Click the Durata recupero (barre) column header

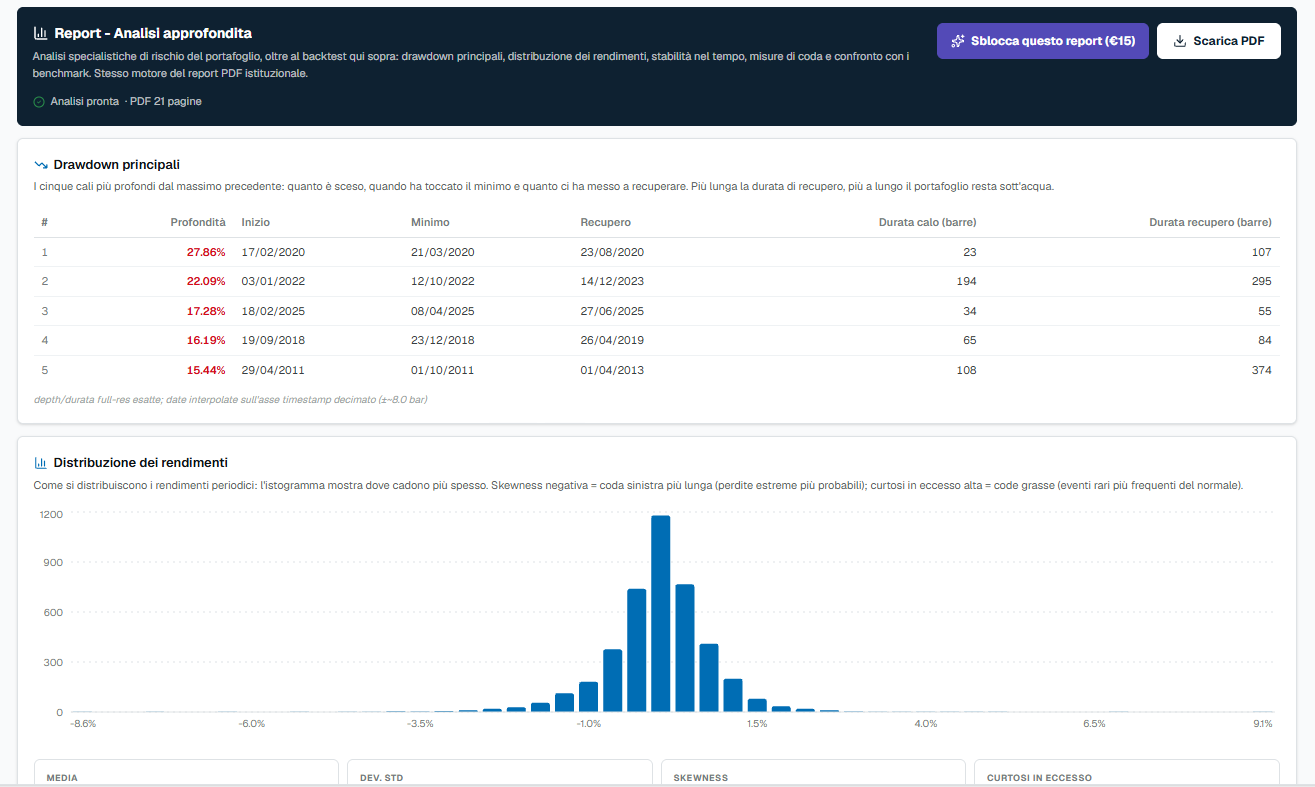[1210, 222]
